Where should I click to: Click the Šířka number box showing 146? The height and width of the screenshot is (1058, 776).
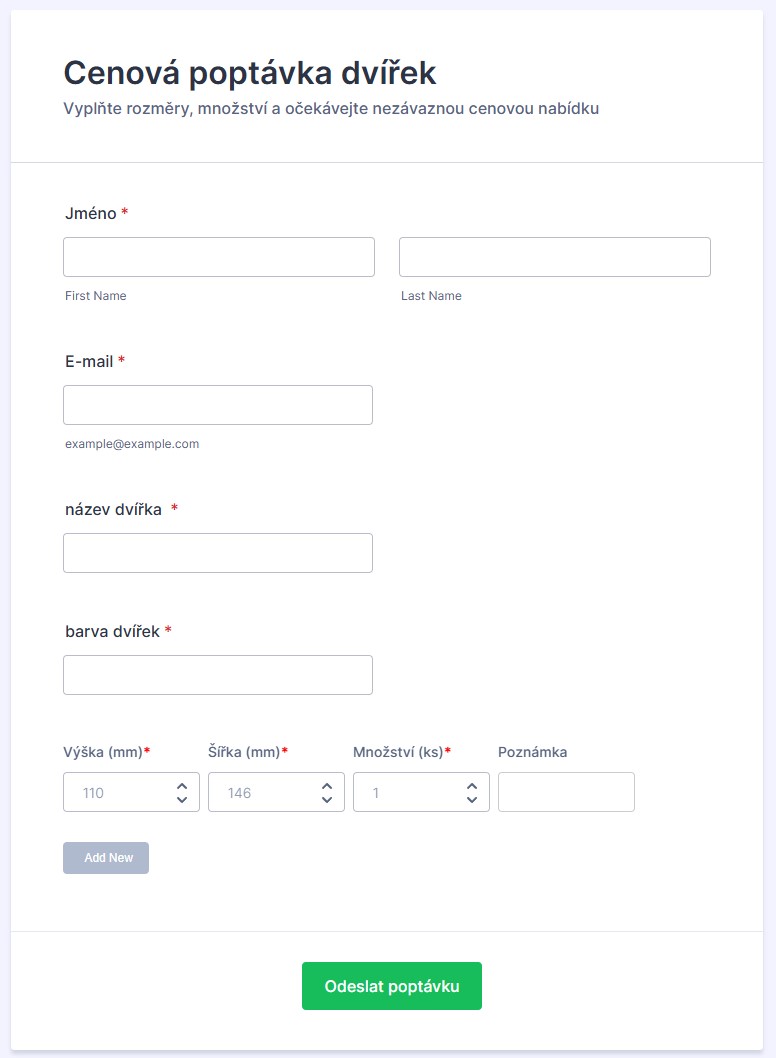pyautogui.click(x=262, y=793)
